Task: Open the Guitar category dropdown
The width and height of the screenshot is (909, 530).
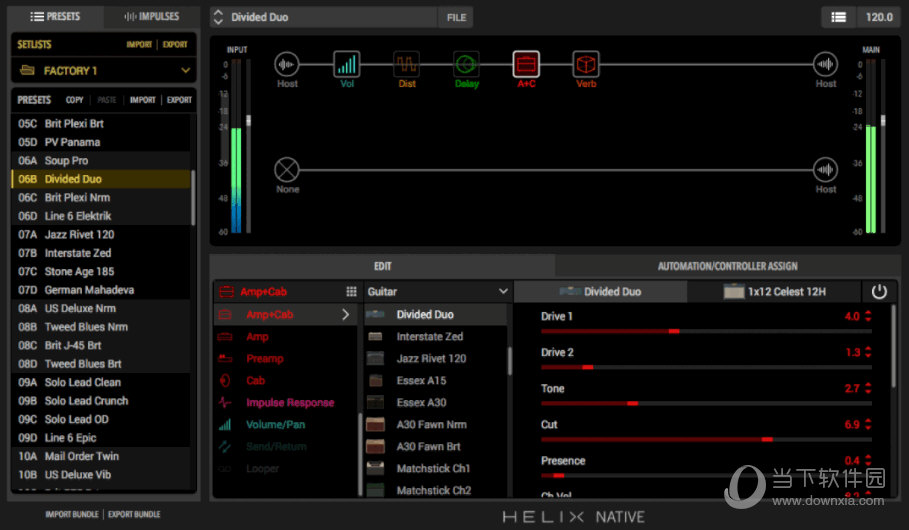Action: tap(437, 292)
